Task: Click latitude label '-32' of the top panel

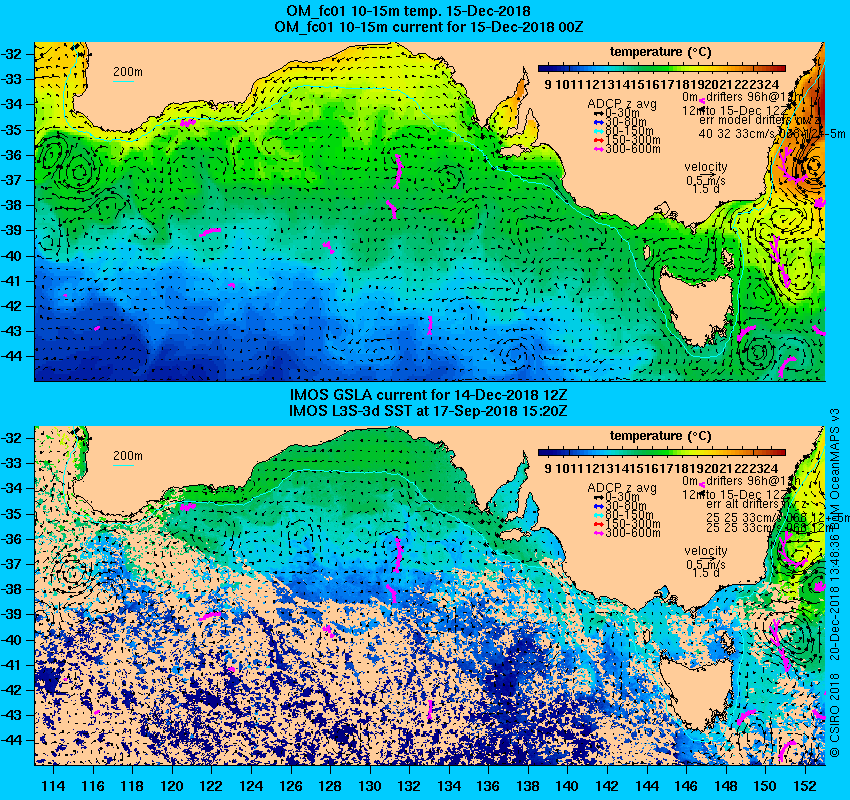Action: coord(12,54)
